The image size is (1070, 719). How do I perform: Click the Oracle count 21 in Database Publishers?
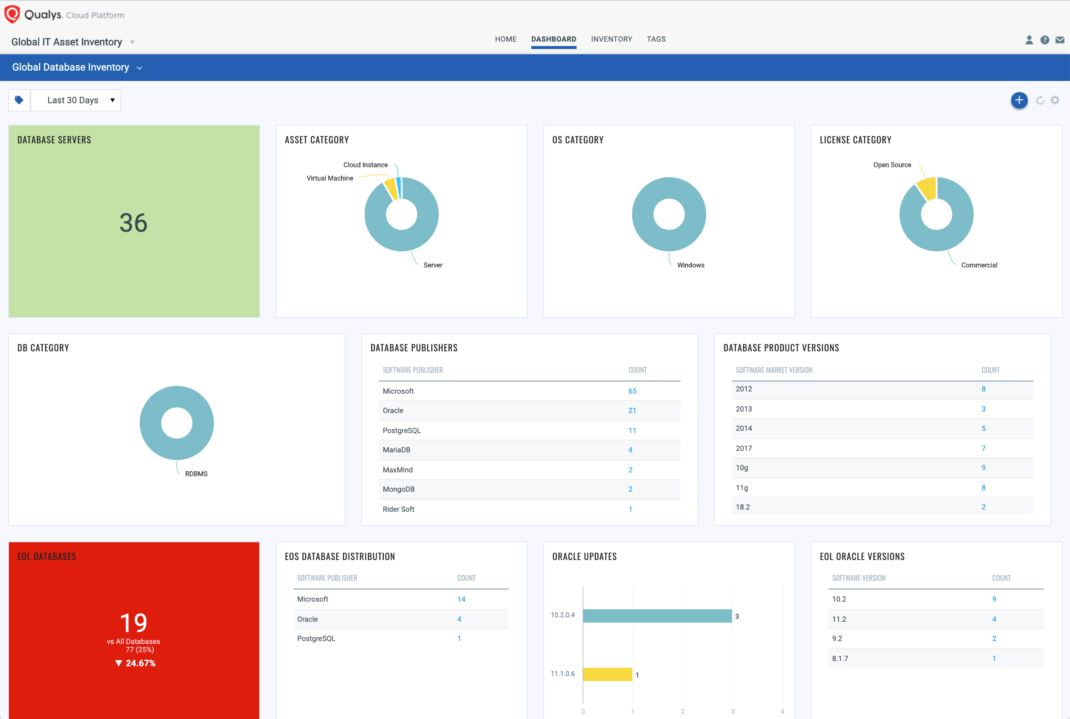click(632, 411)
